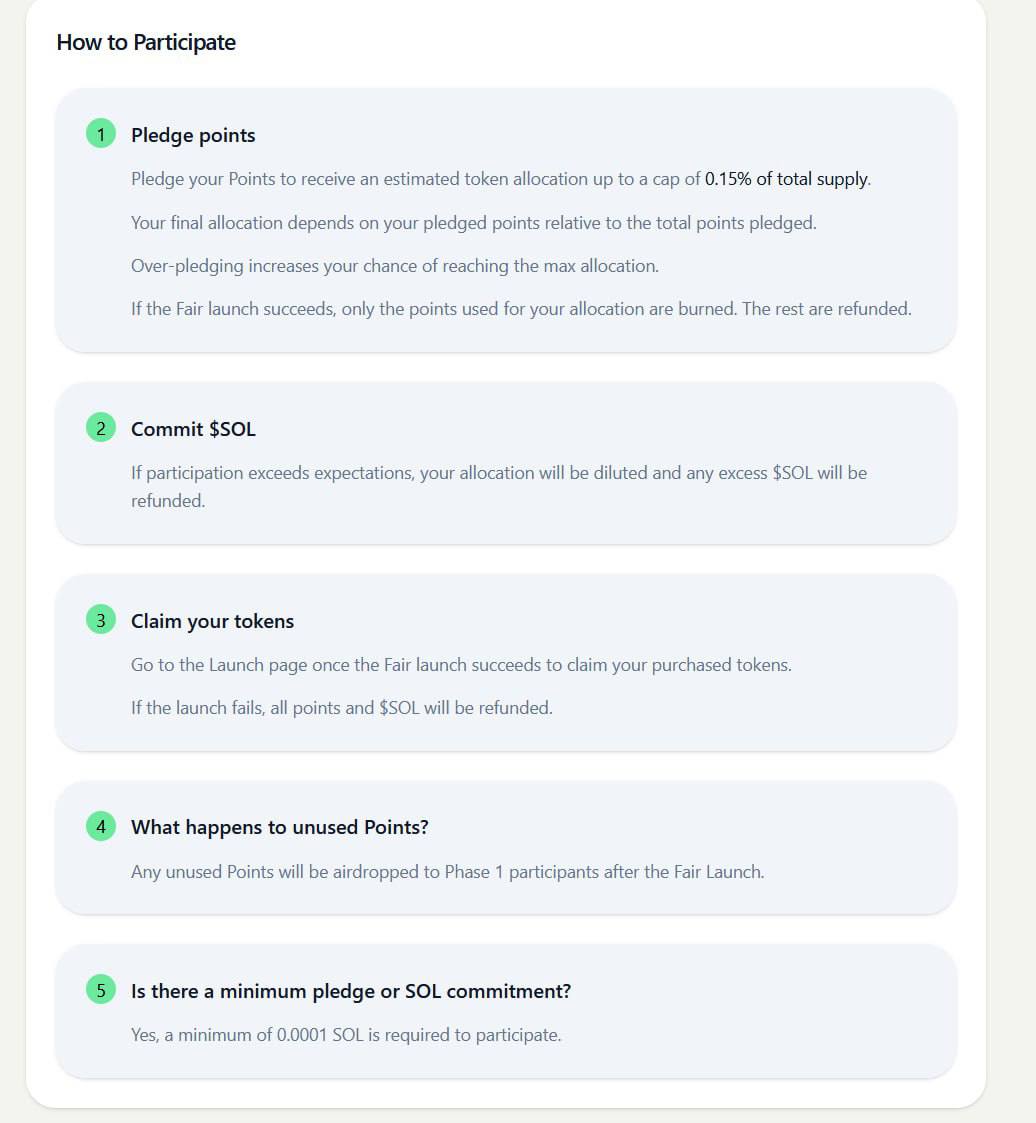Click the green step 1 number badge
The image size is (1036, 1123).
[101, 134]
